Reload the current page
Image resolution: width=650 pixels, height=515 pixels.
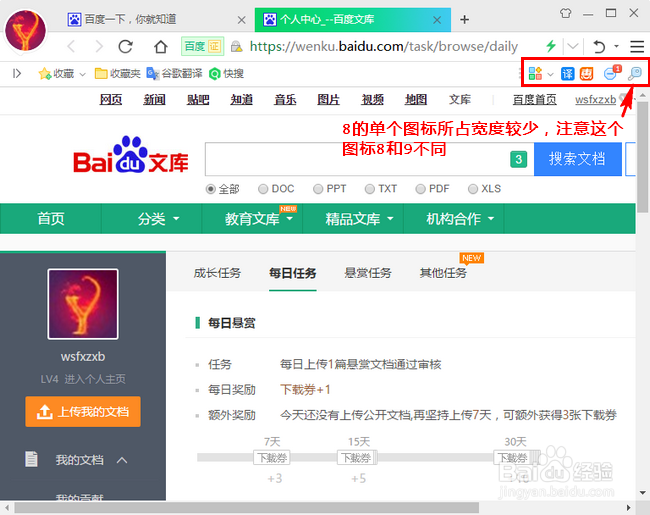coord(126,46)
